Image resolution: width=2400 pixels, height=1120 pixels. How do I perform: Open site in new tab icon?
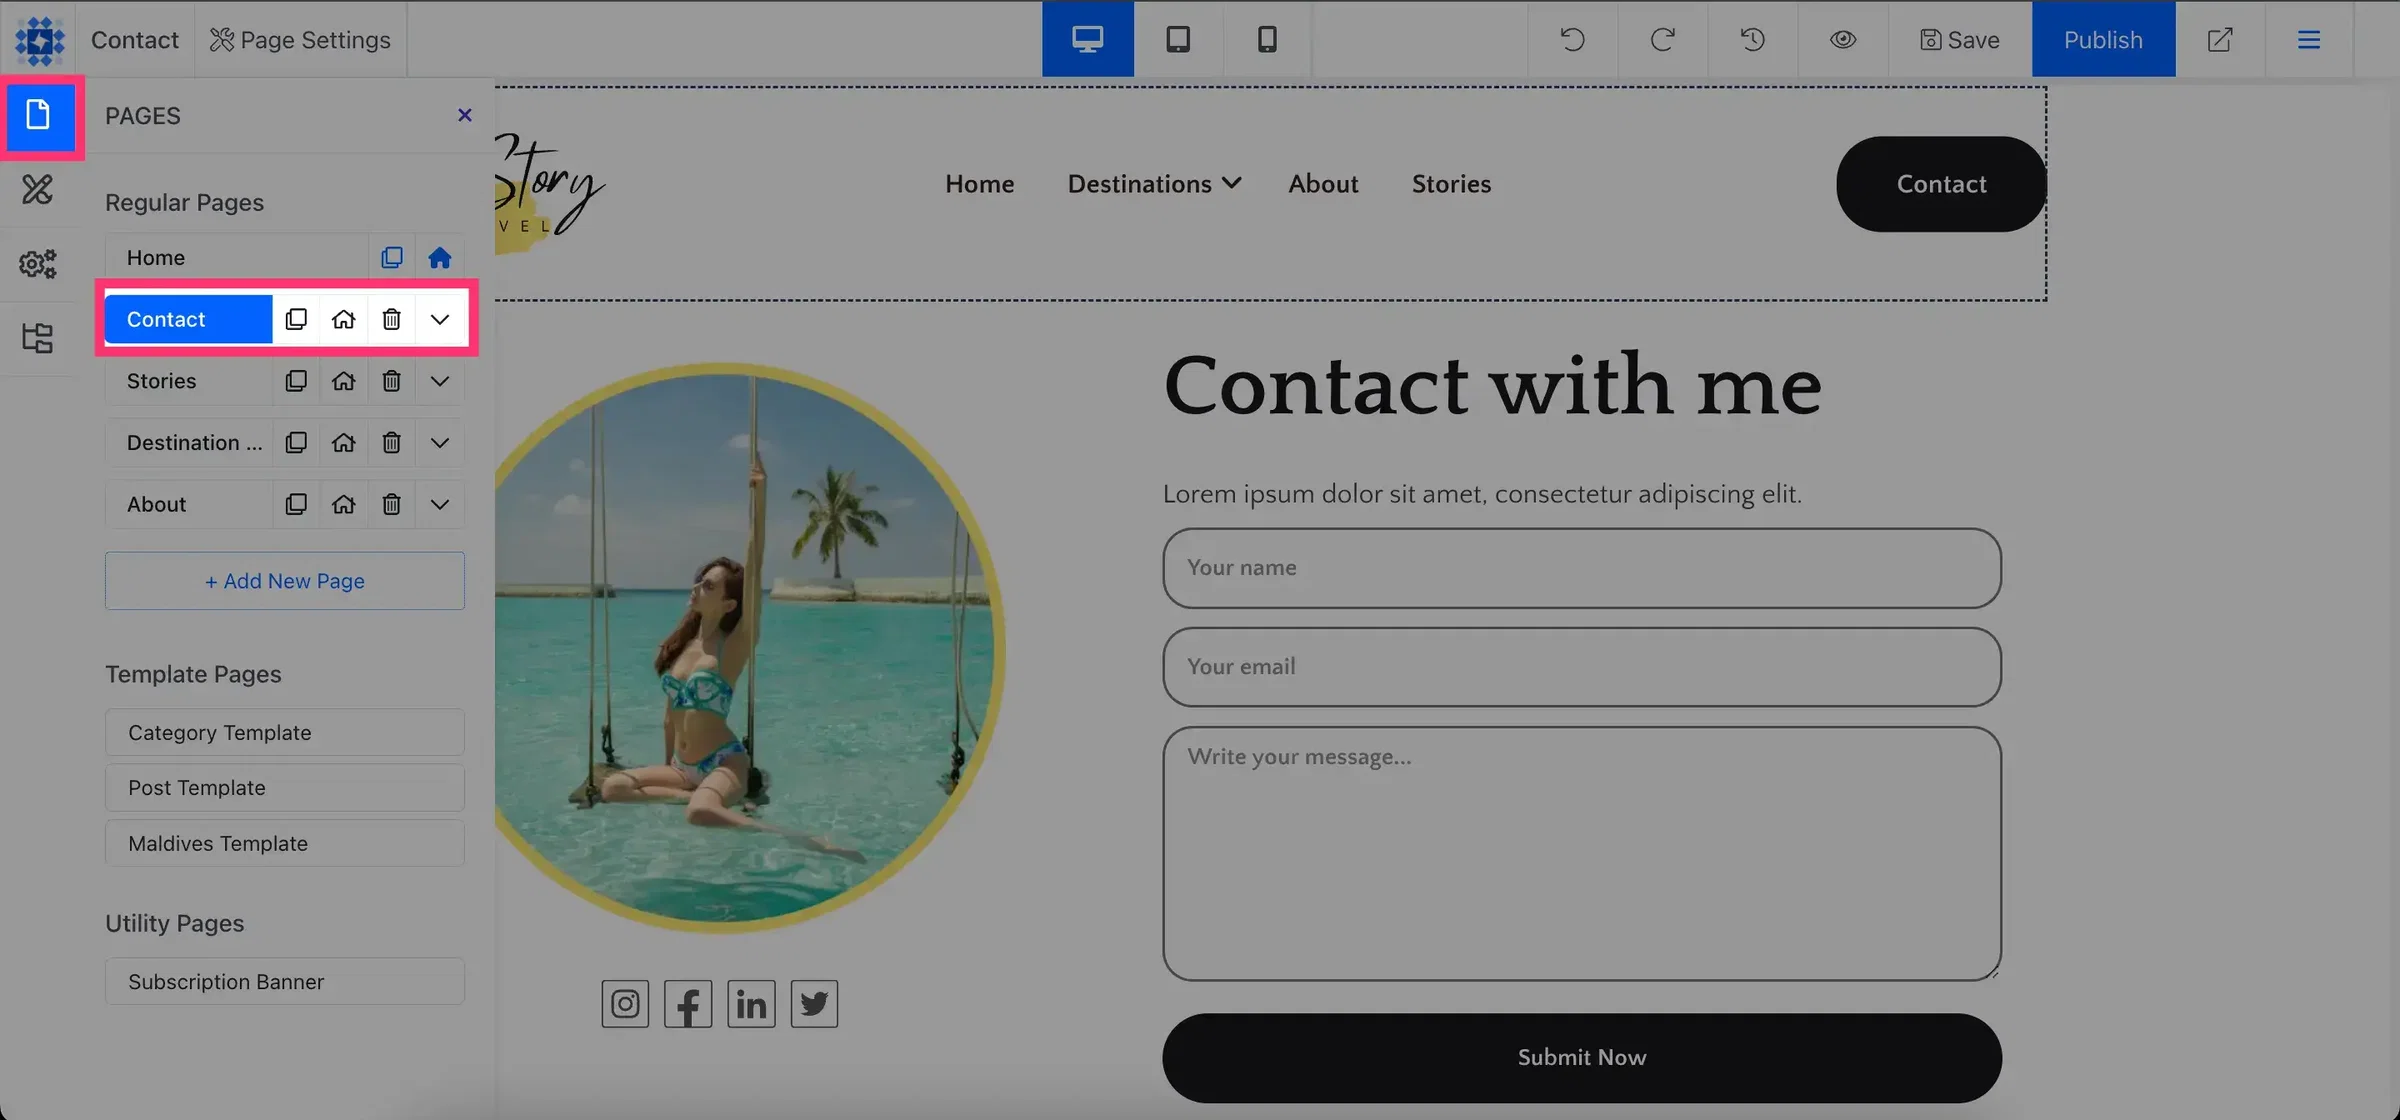pos(2219,39)
